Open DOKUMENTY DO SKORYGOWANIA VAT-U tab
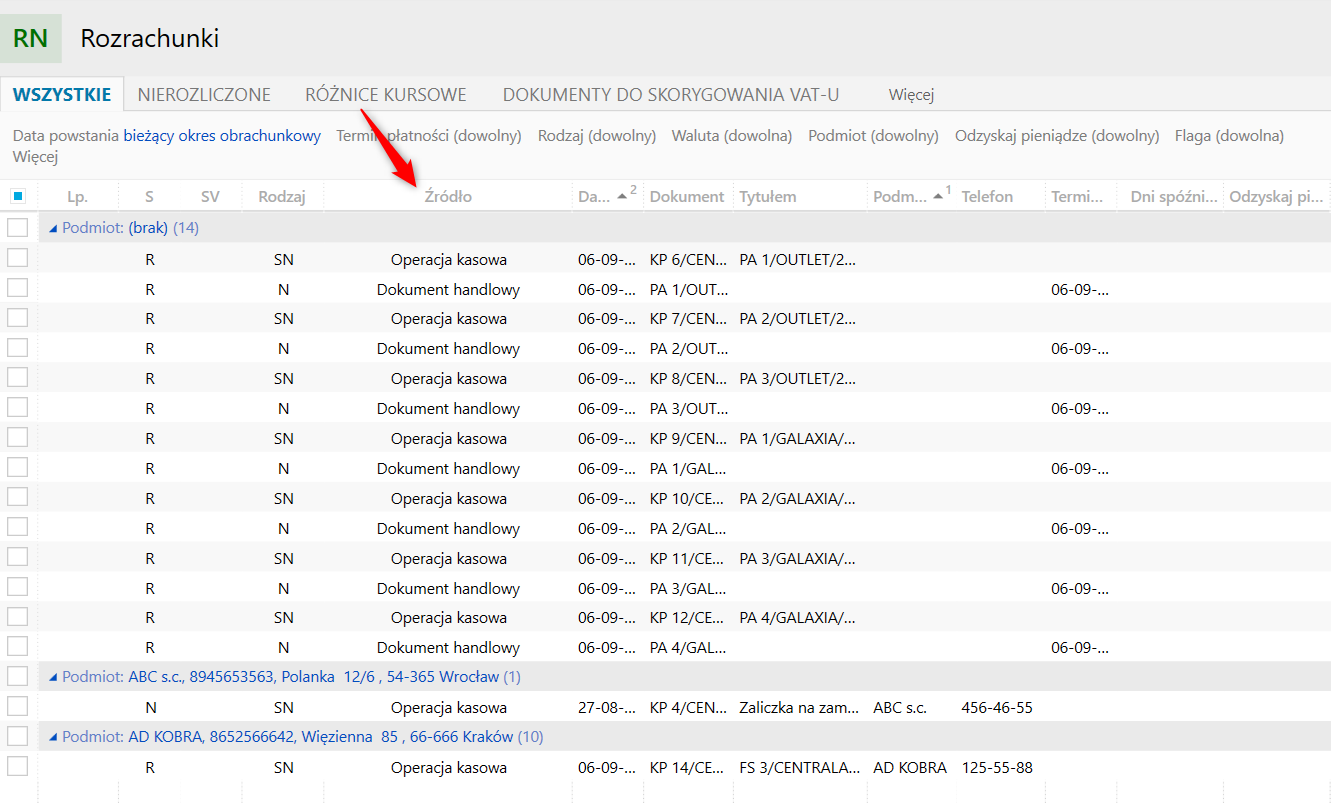Image resolution: width=1331 pixels, height=803 pixels. tap(671, 95)
